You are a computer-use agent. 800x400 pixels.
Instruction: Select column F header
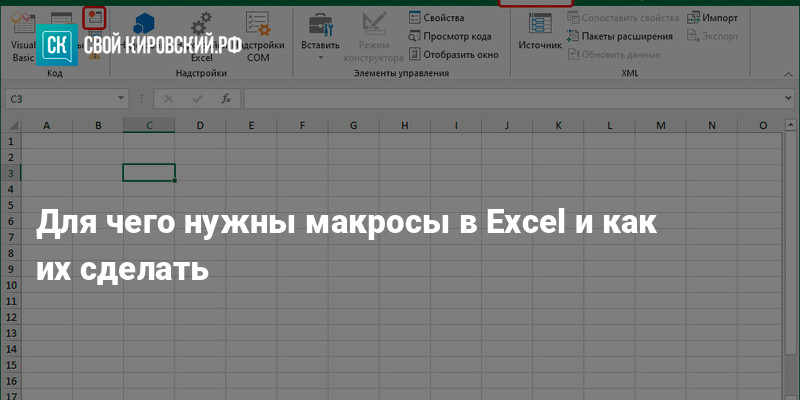(303, 126)
